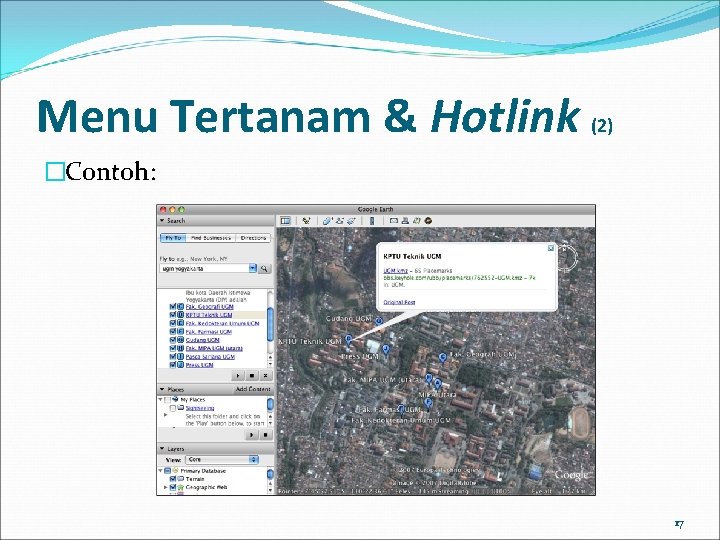The height and width of the screenshot is (540, 720).
Task: Open the Fly to search history dropdown
Action: 253,269
